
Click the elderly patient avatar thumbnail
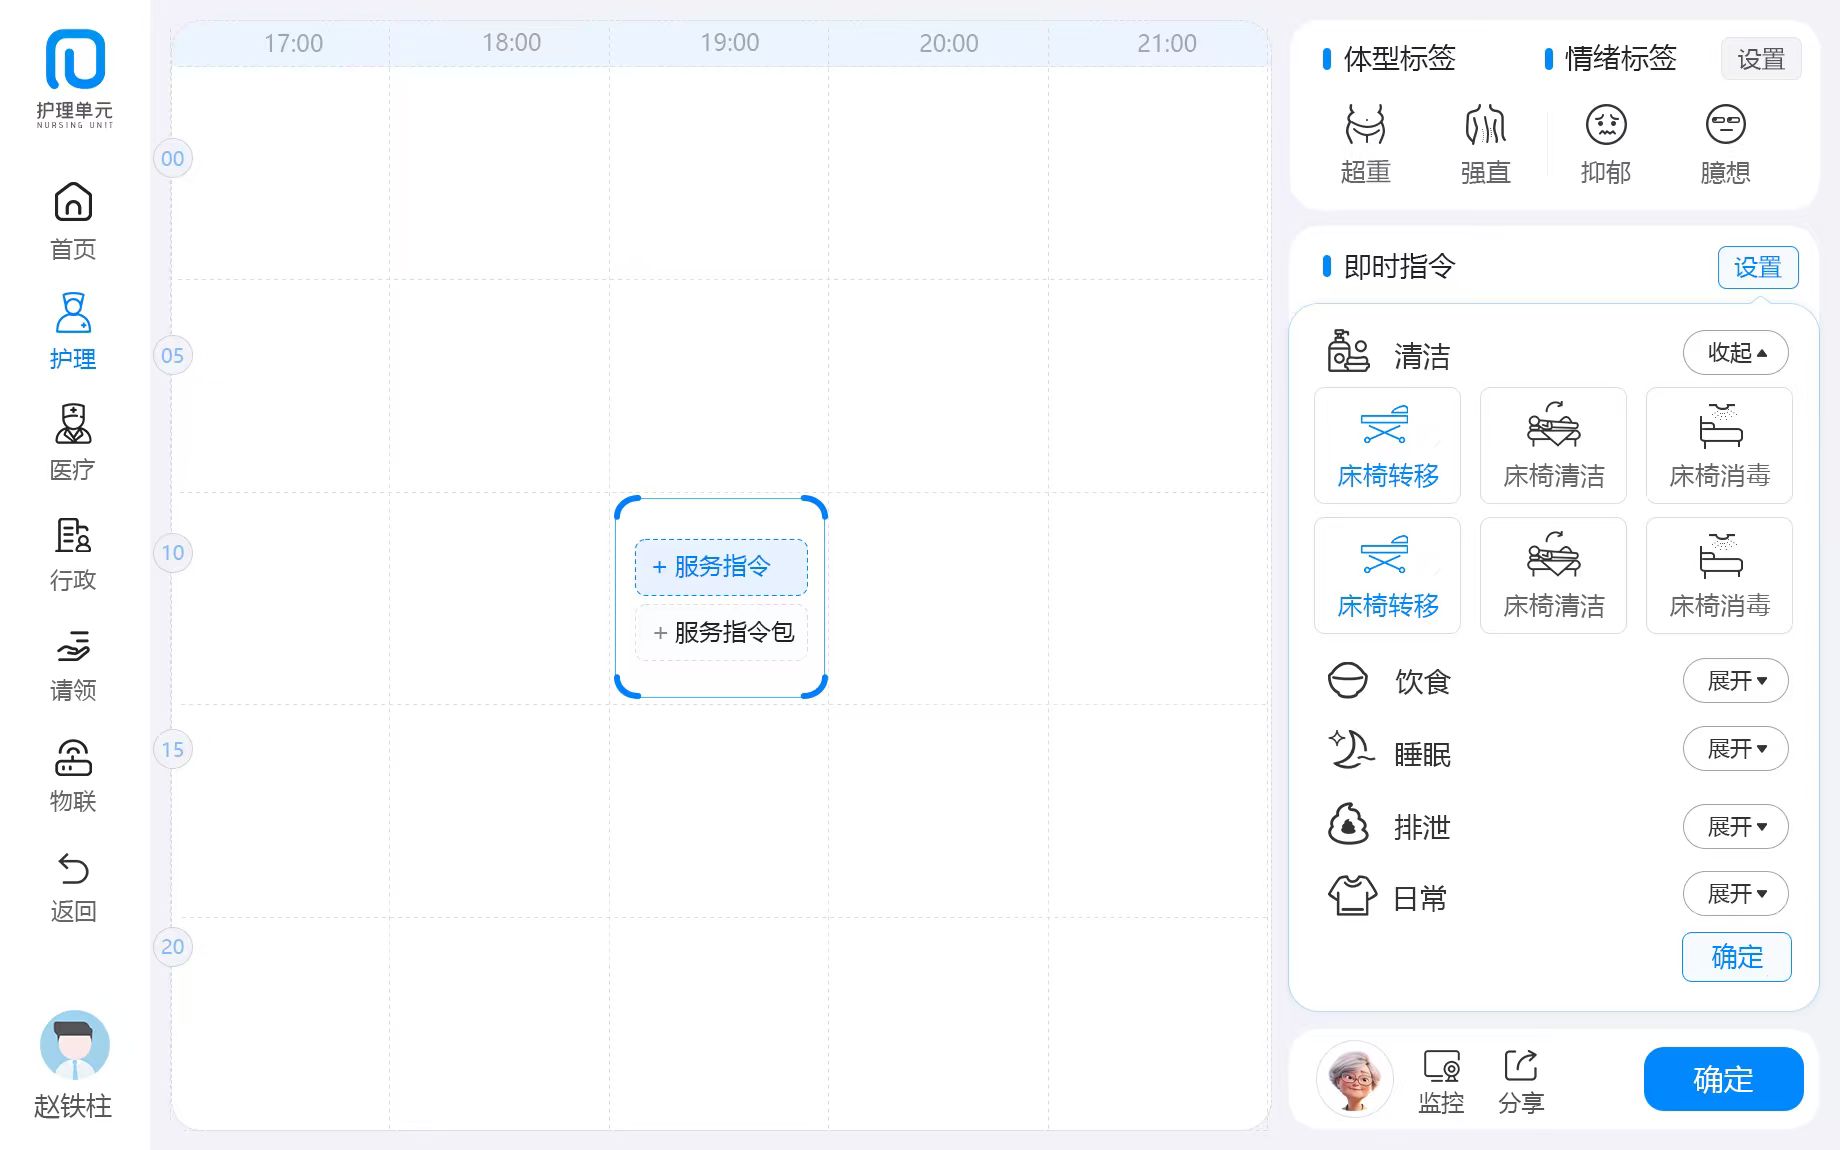[x=1355, y=1079]
